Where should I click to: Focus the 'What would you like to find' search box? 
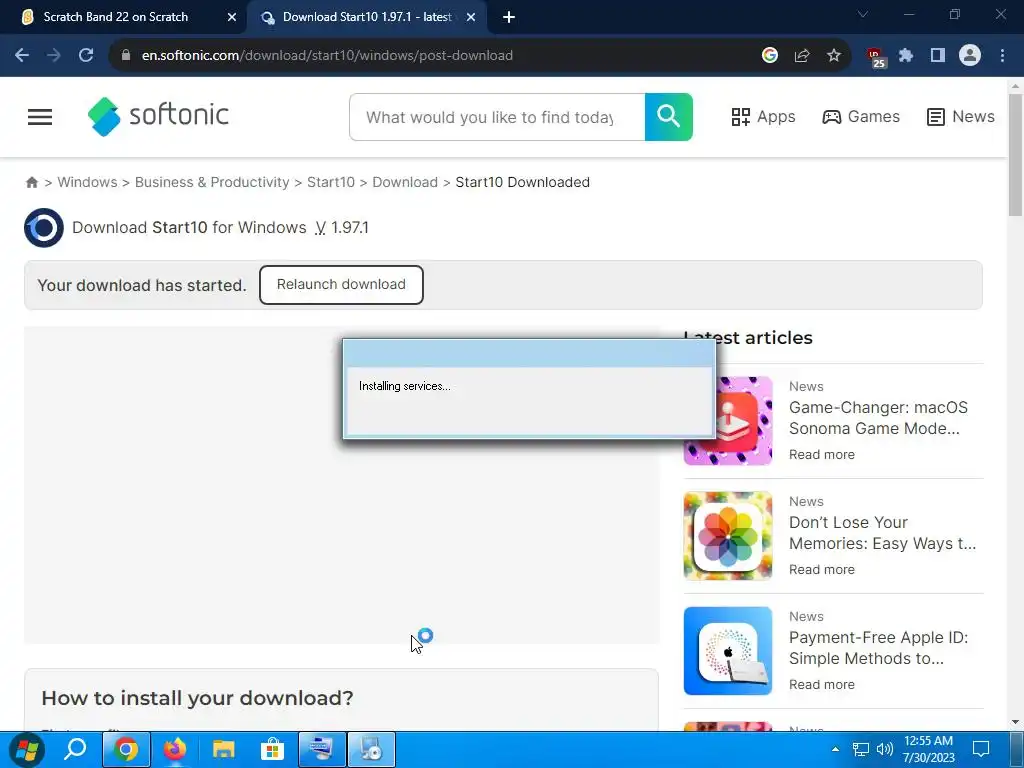(497, 117)
